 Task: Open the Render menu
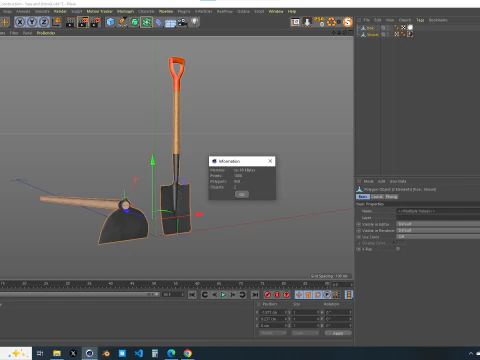(x=60, y=11)
